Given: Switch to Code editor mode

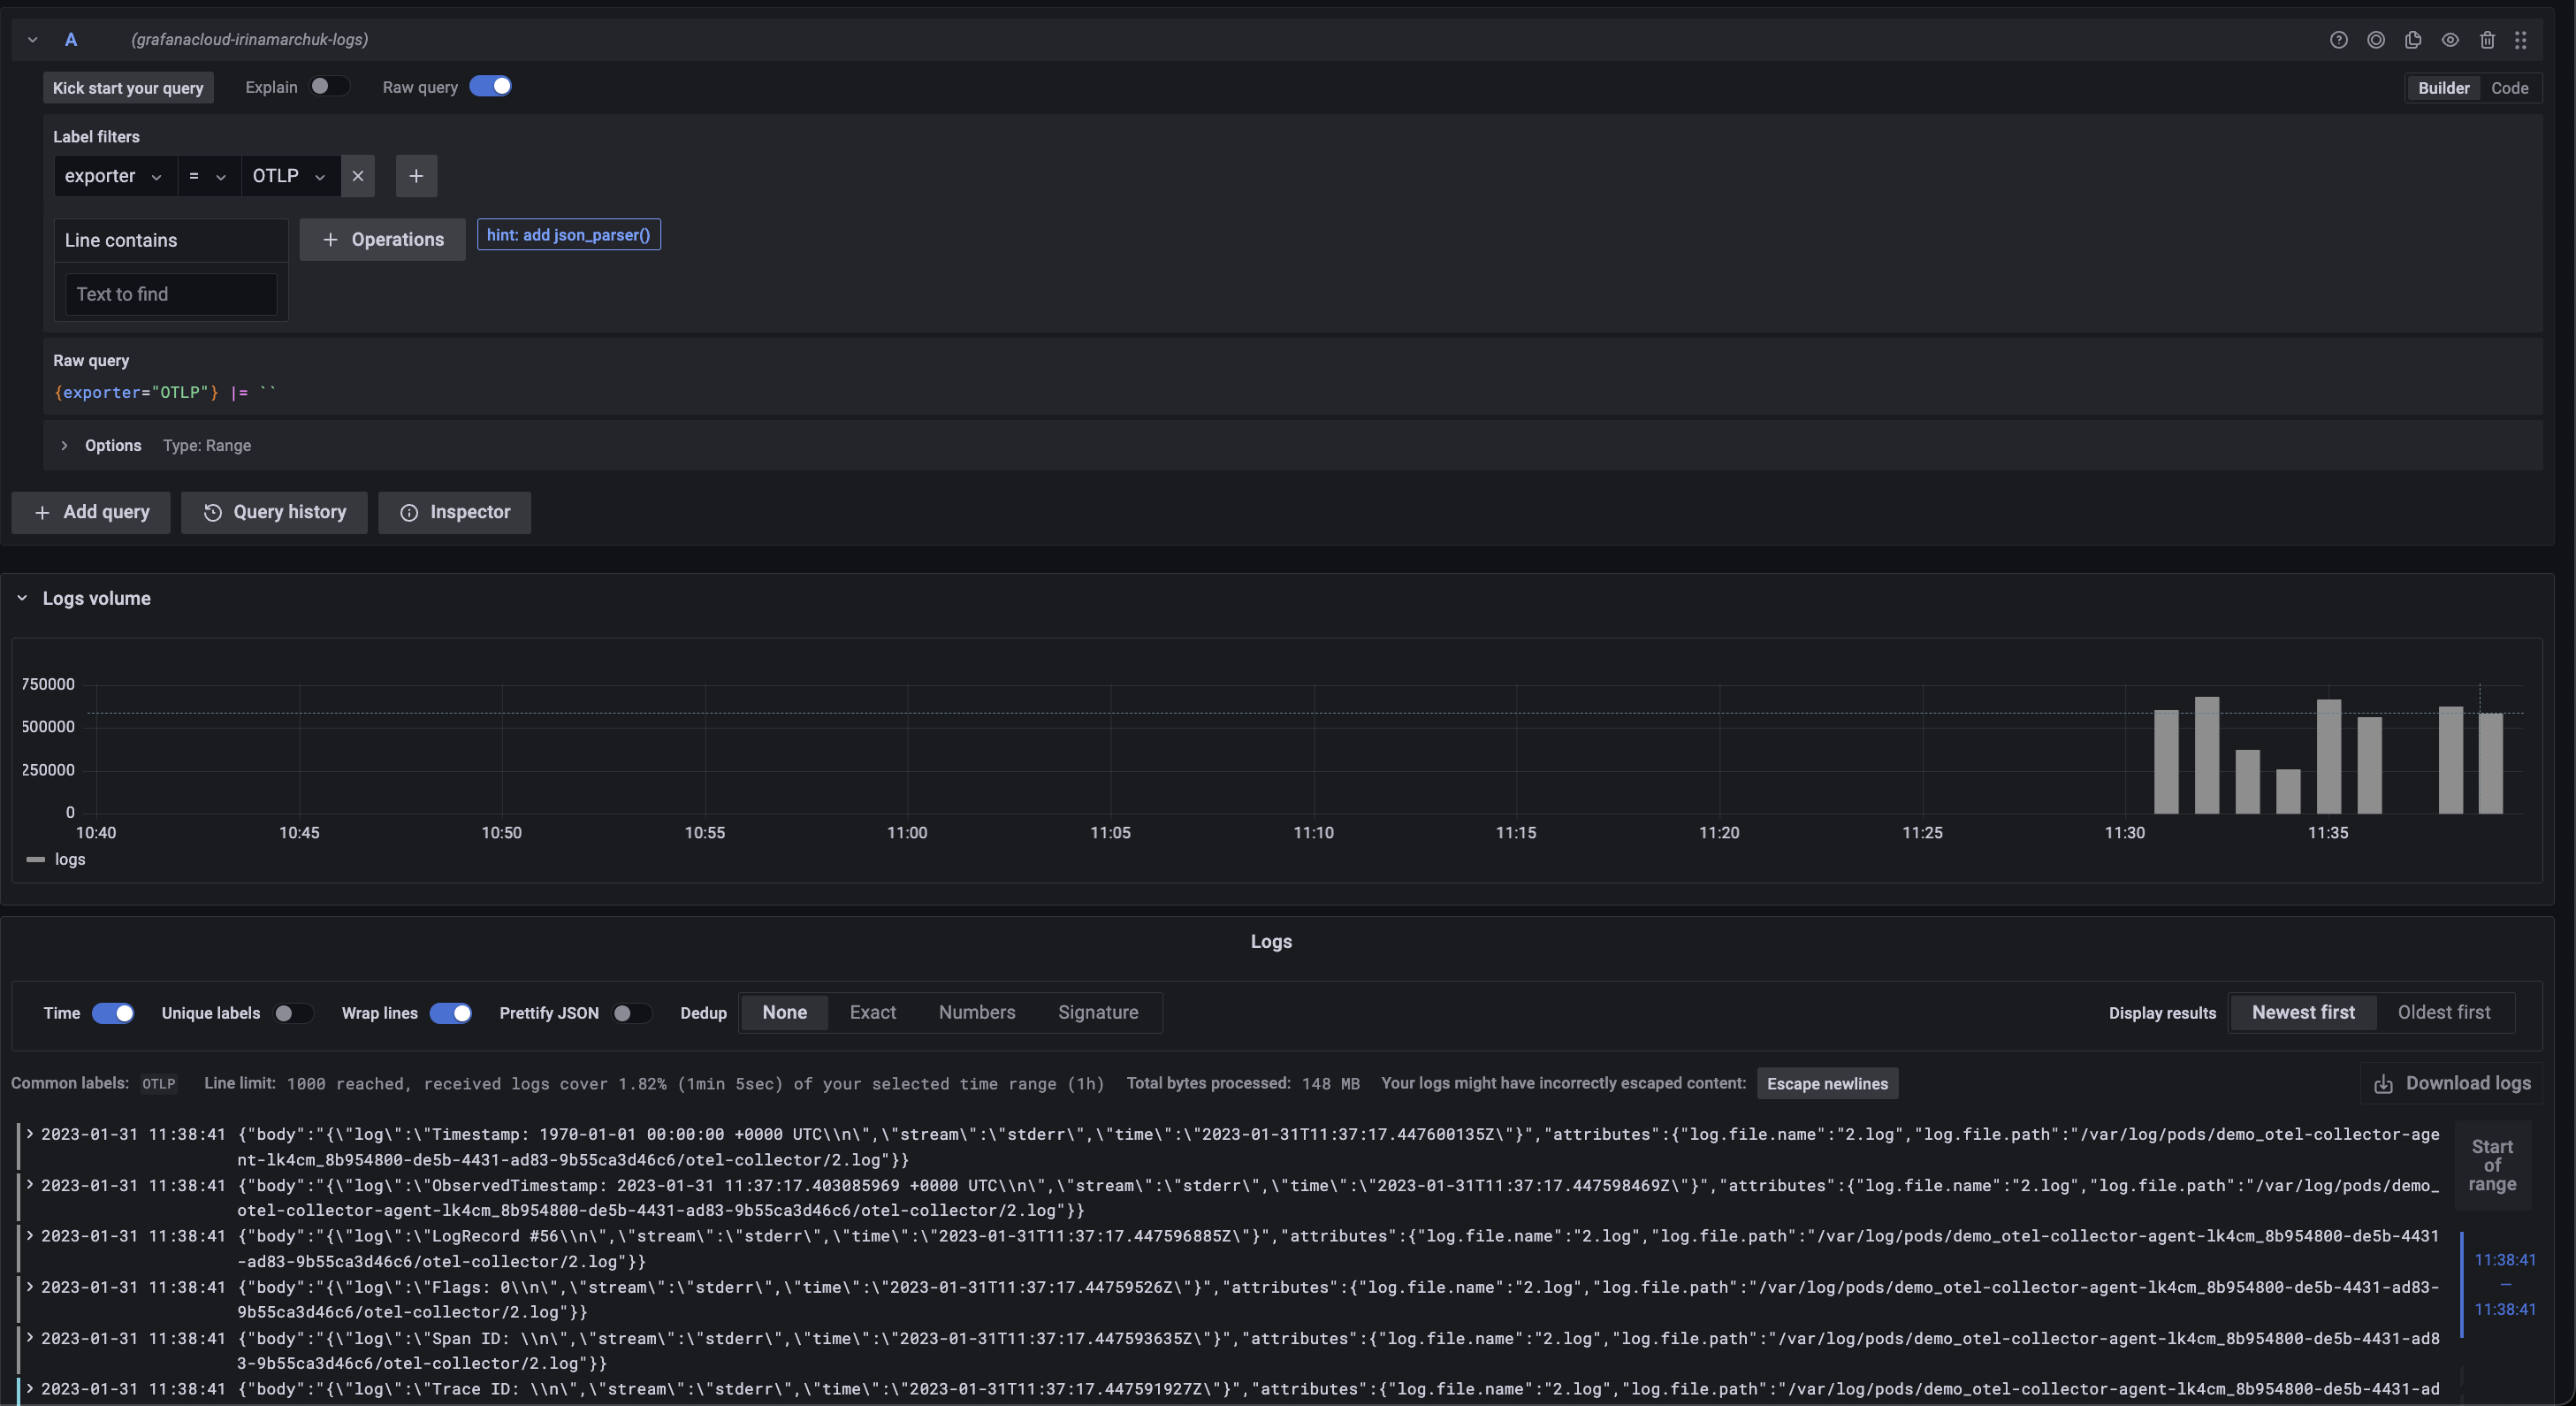Looking at the screenshot, I should 2509,88.
